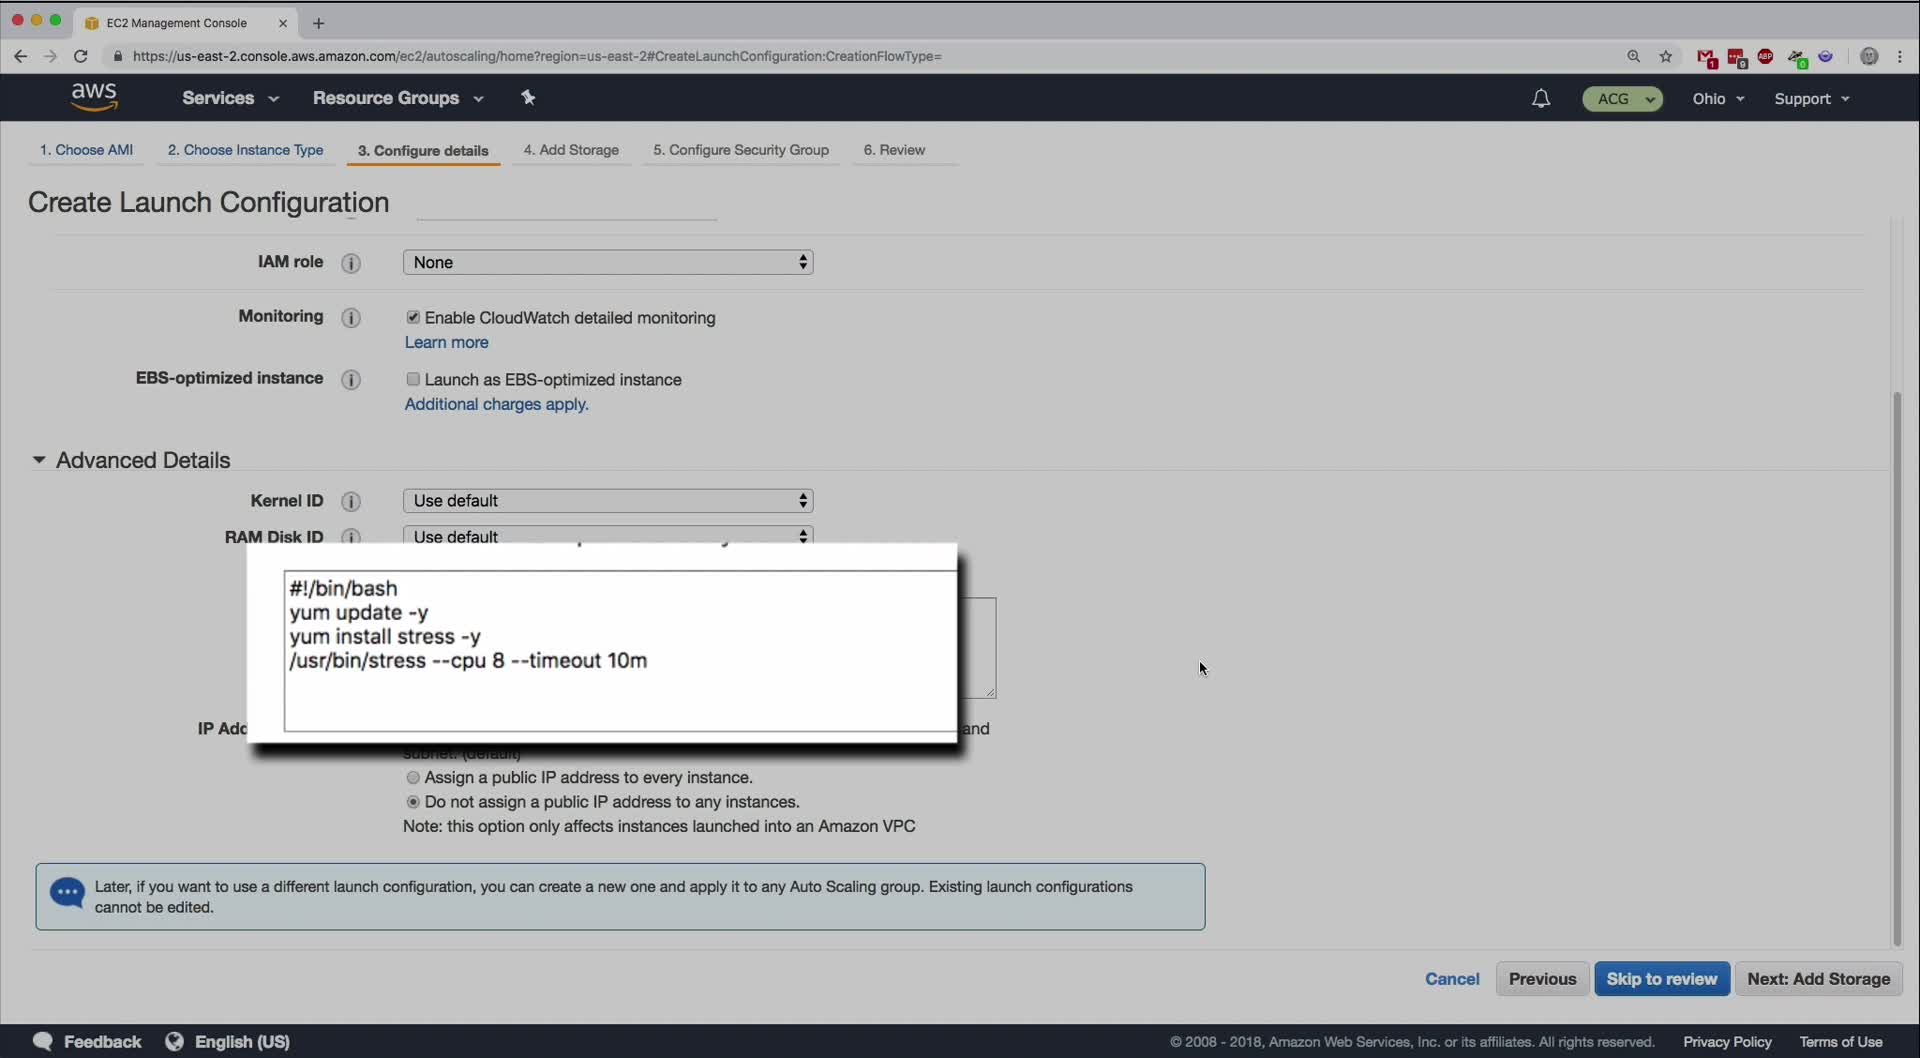The height and width of the screenshot is (1058, 1920).
Task: Click the ABP adblock extension icon
Action: coord(1766,56)
